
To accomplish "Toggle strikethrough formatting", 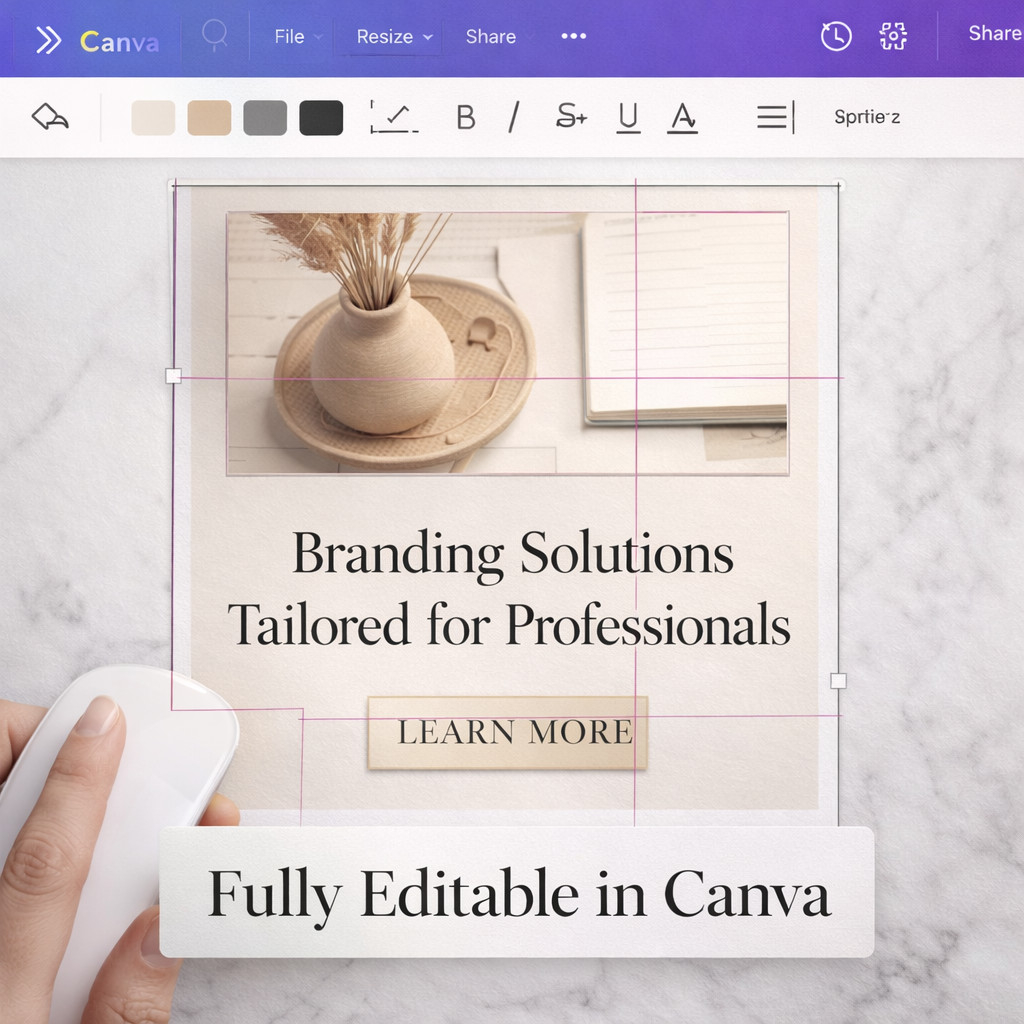I will pyautogui.click(x=571, y=116).
